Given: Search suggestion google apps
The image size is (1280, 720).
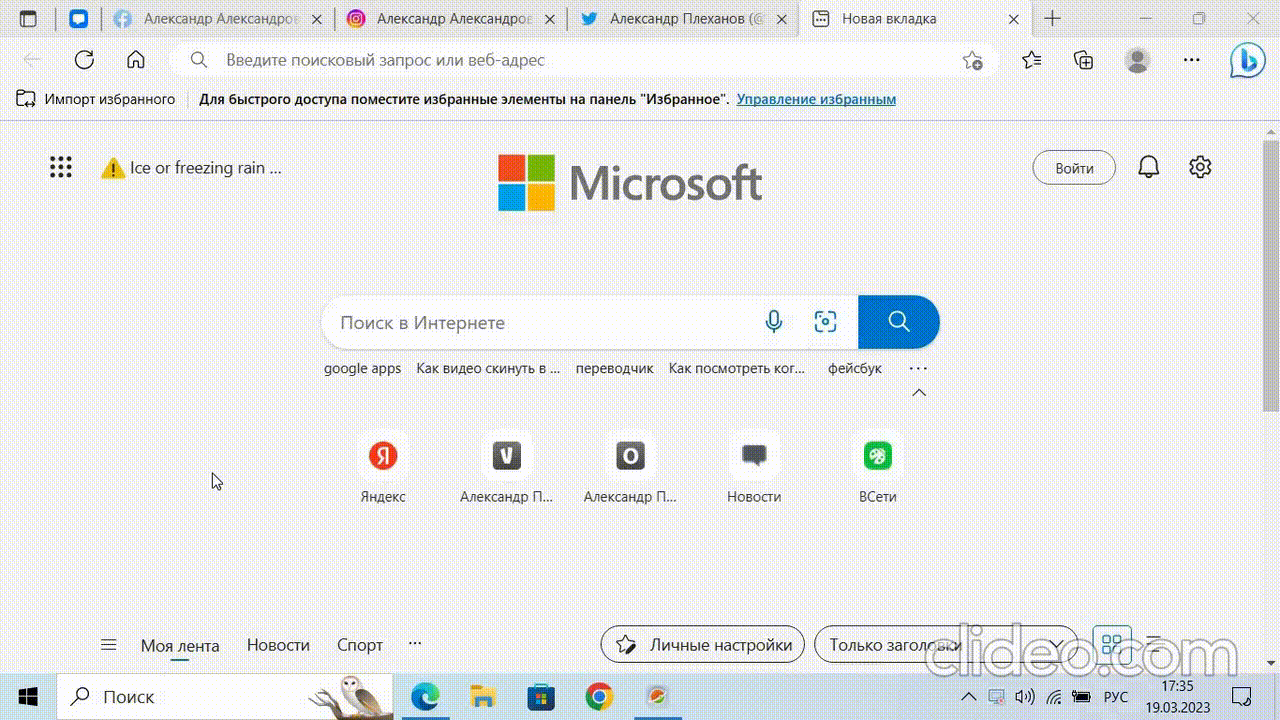Looking at the screenshot, I should pyautogui.click(x=362, y=368).
